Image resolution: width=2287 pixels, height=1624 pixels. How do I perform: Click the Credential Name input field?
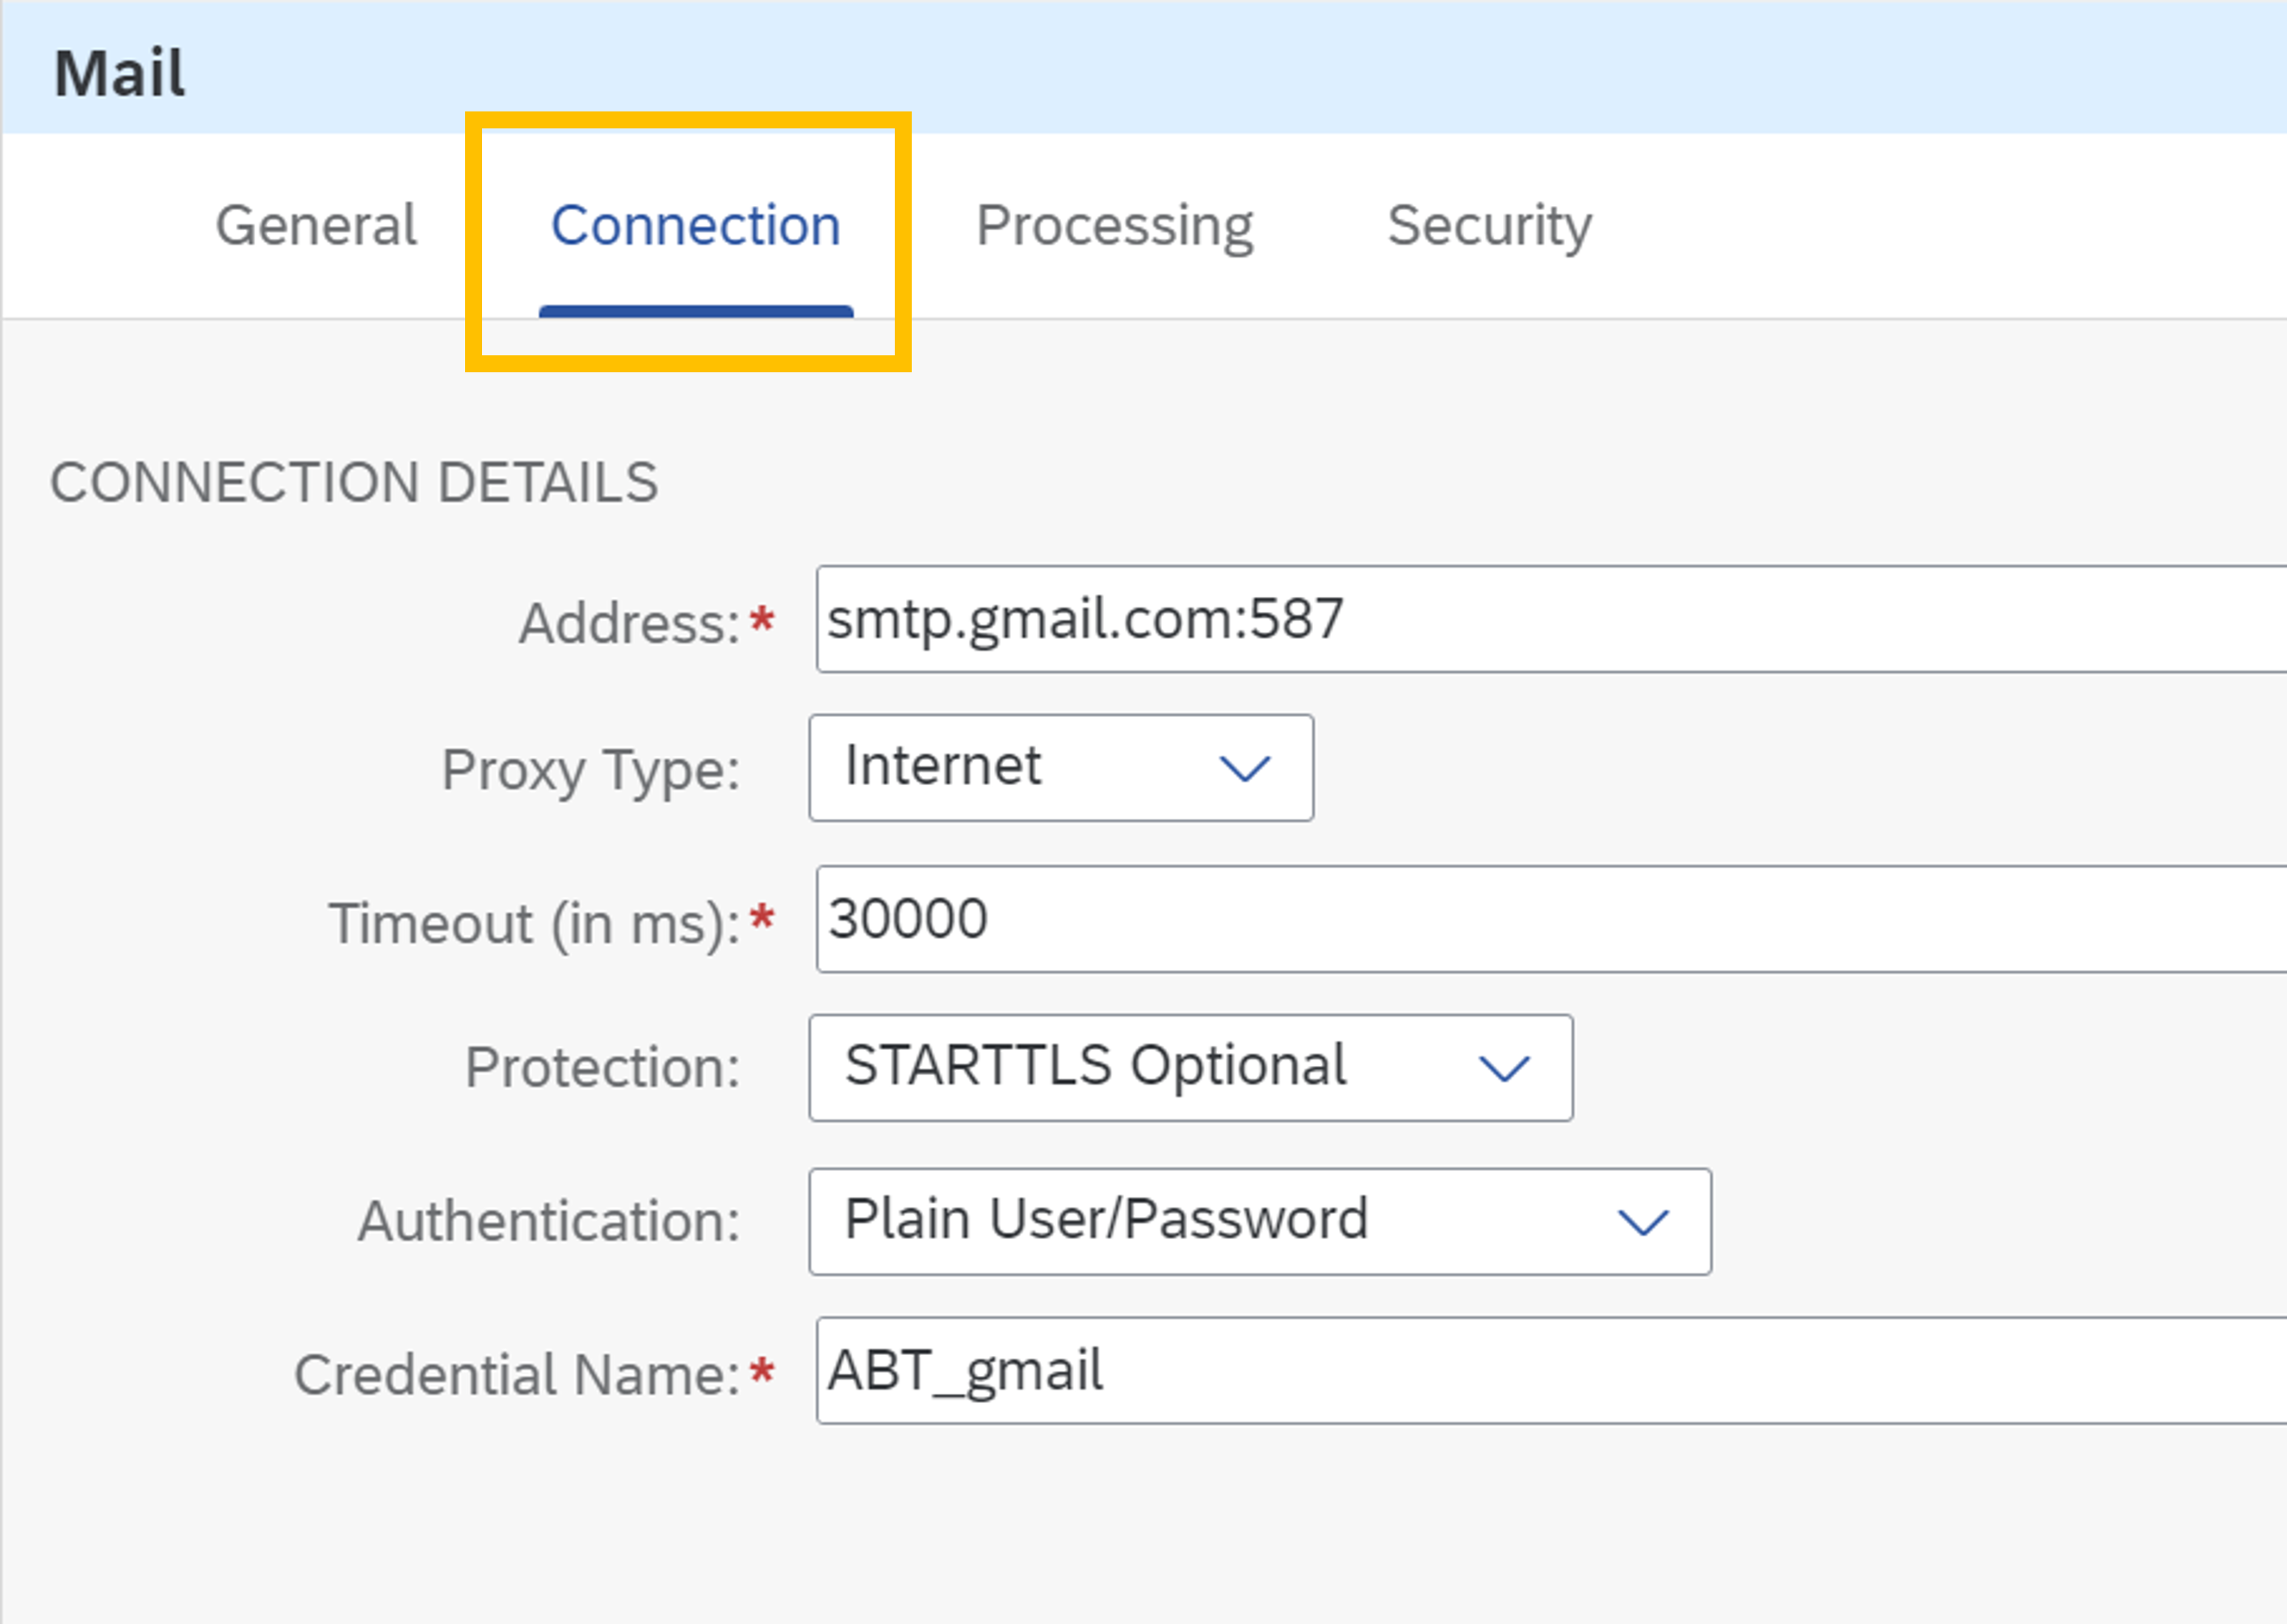pos(1551,1370)
